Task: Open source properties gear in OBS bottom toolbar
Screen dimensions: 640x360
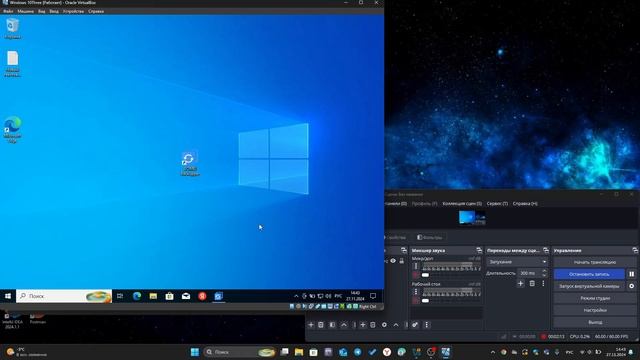Action: click(x=384, y=325)
